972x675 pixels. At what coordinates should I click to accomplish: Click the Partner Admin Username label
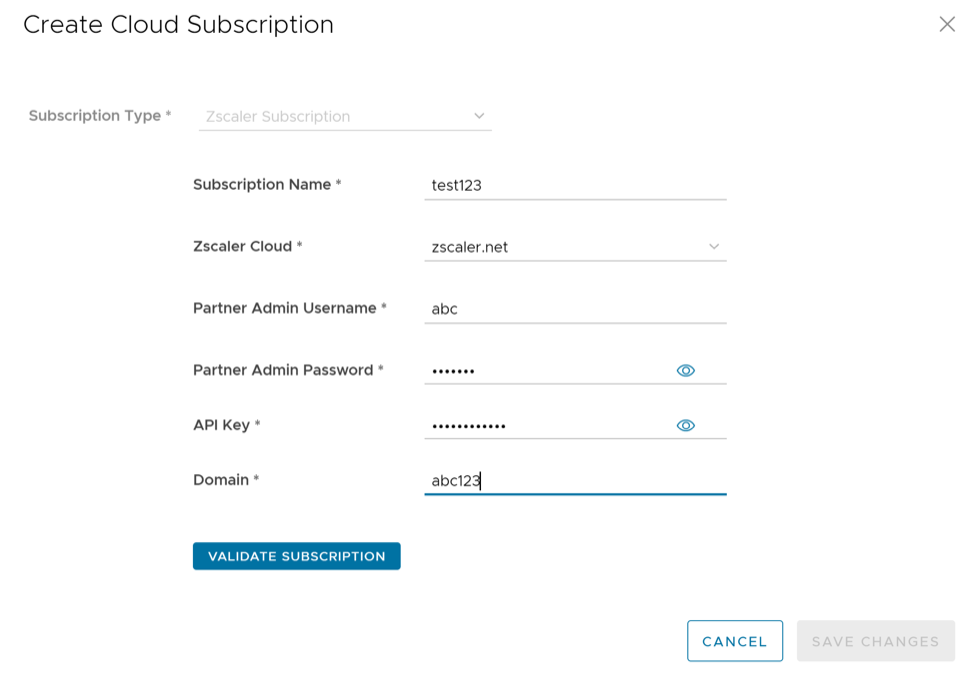285,308
